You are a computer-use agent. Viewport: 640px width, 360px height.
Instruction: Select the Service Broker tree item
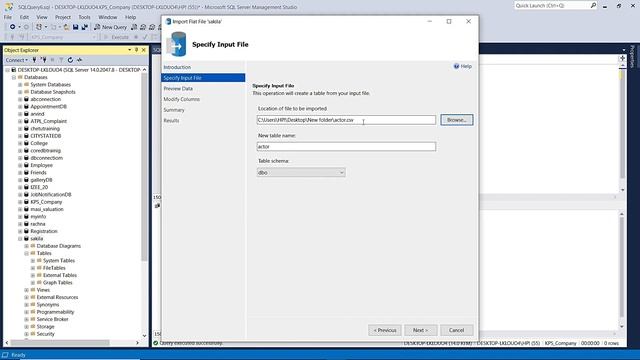tap(52, 319)
